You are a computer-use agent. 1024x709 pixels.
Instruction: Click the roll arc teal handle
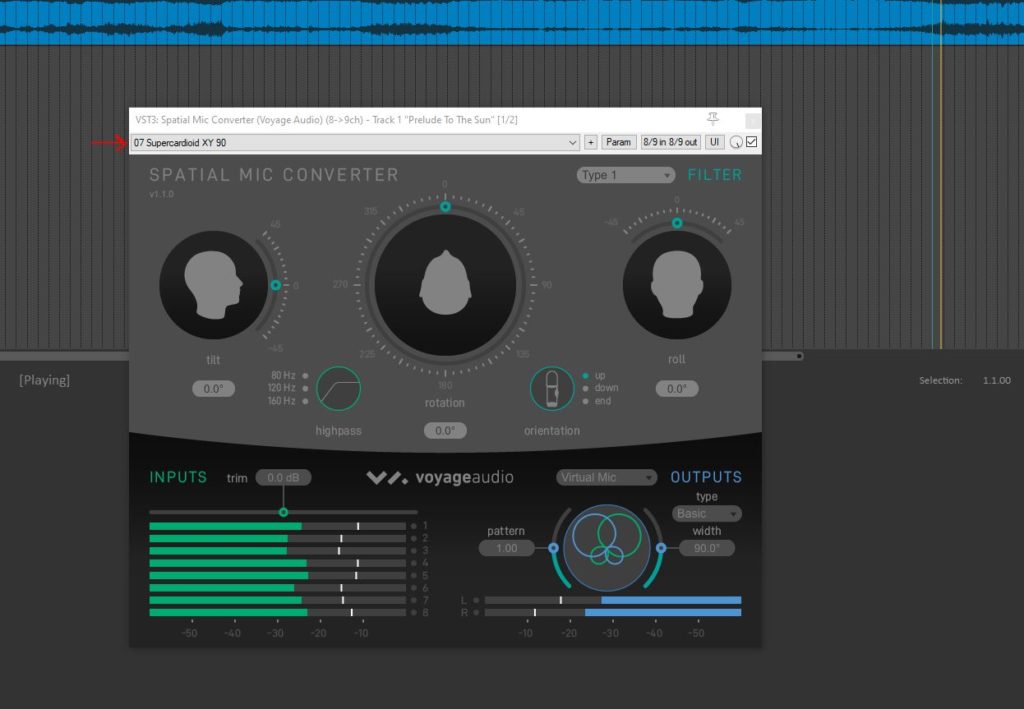pyautogui.click(x=677, y=223)
